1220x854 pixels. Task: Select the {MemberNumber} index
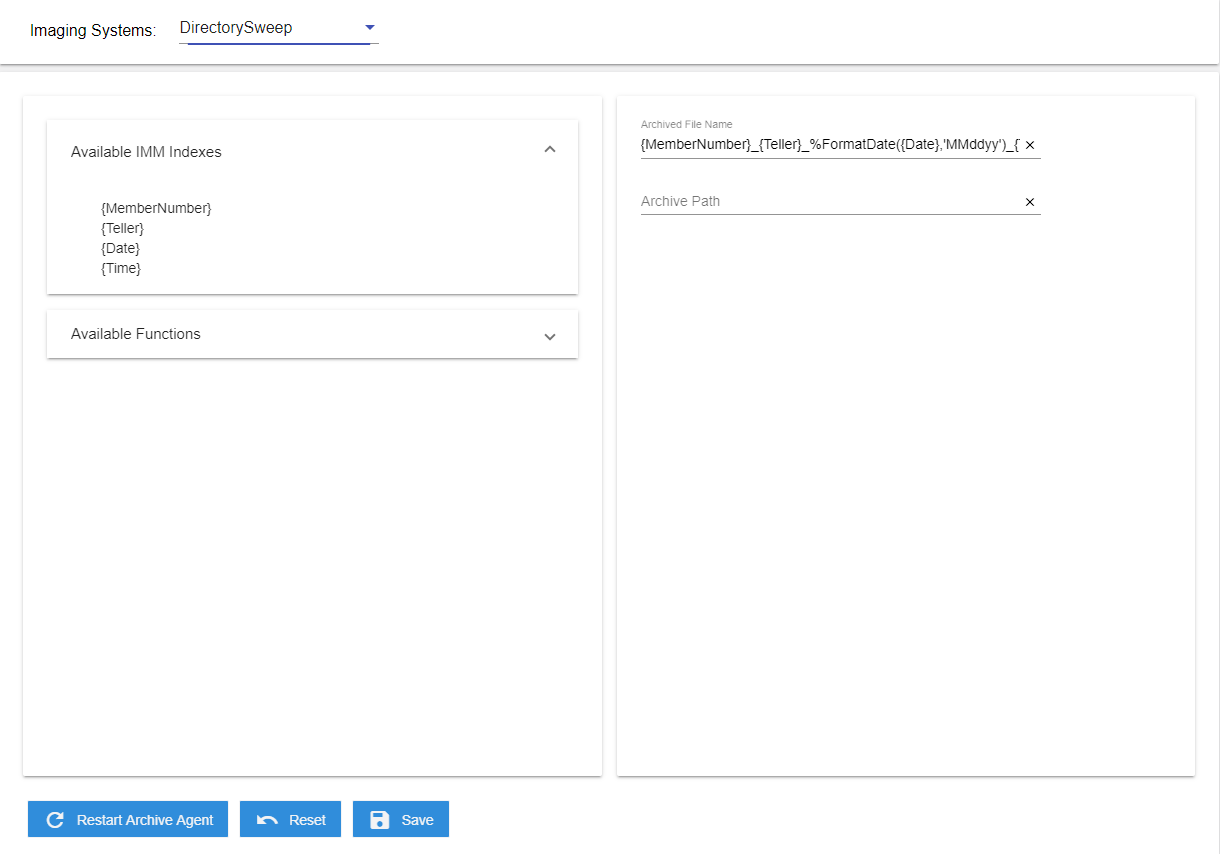156,208
